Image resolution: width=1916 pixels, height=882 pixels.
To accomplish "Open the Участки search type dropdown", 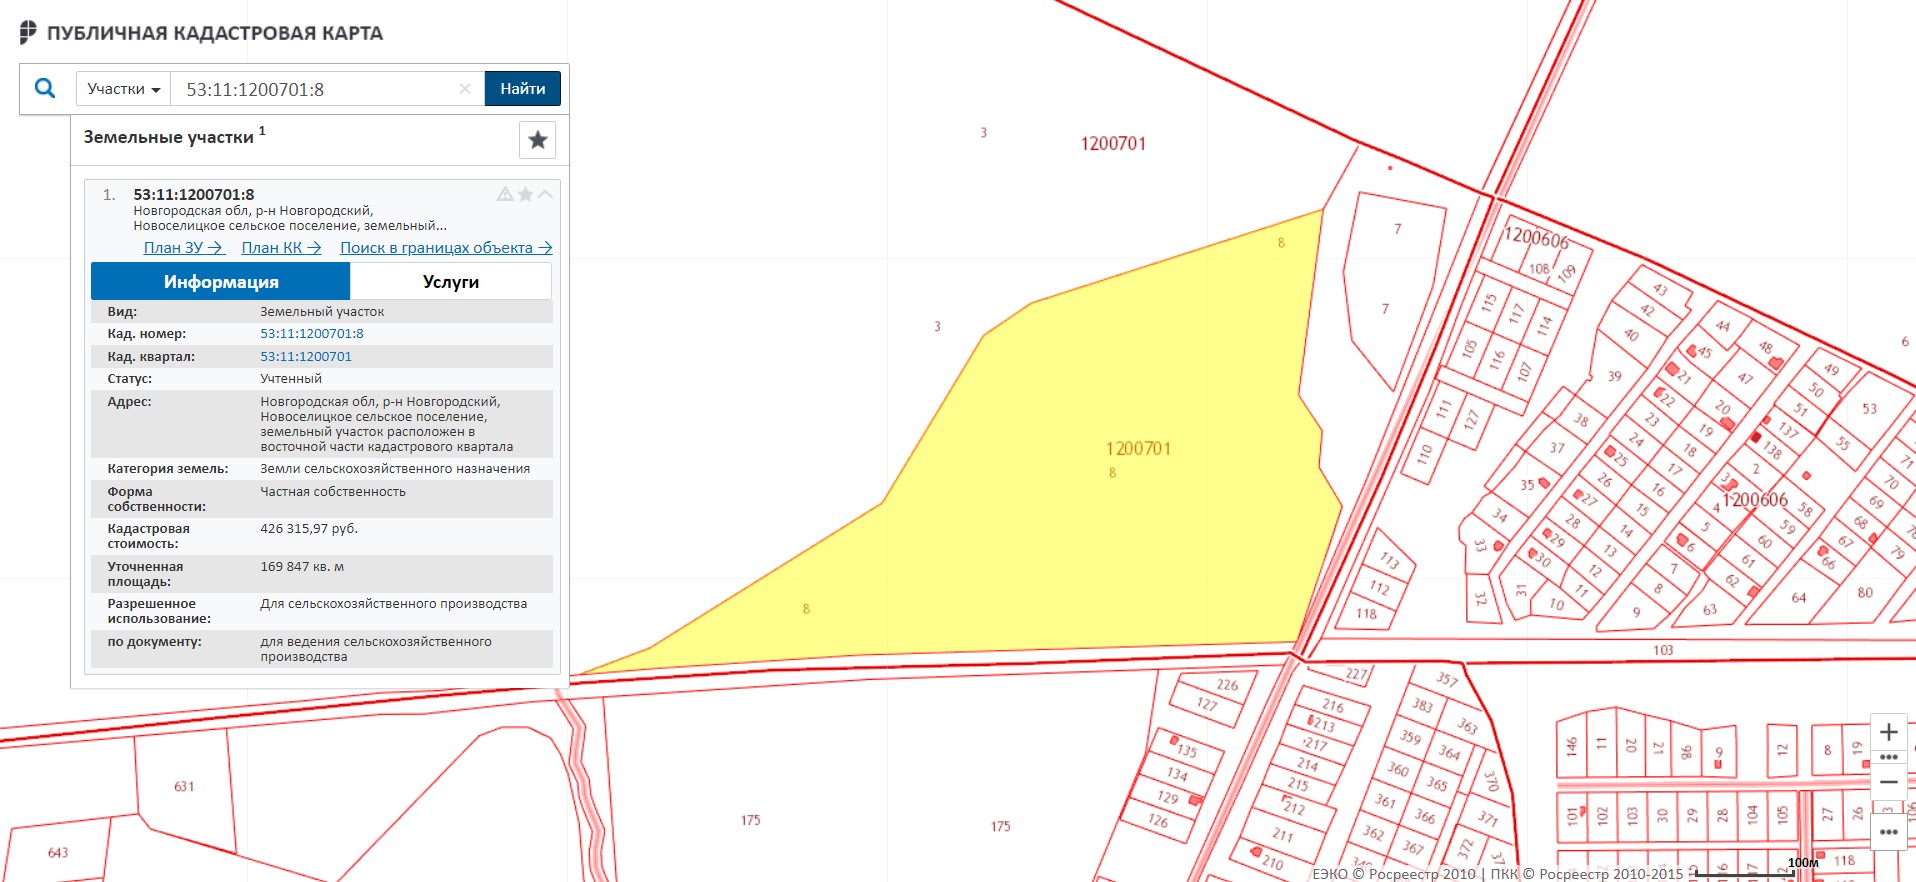I will tap(123, 89).
